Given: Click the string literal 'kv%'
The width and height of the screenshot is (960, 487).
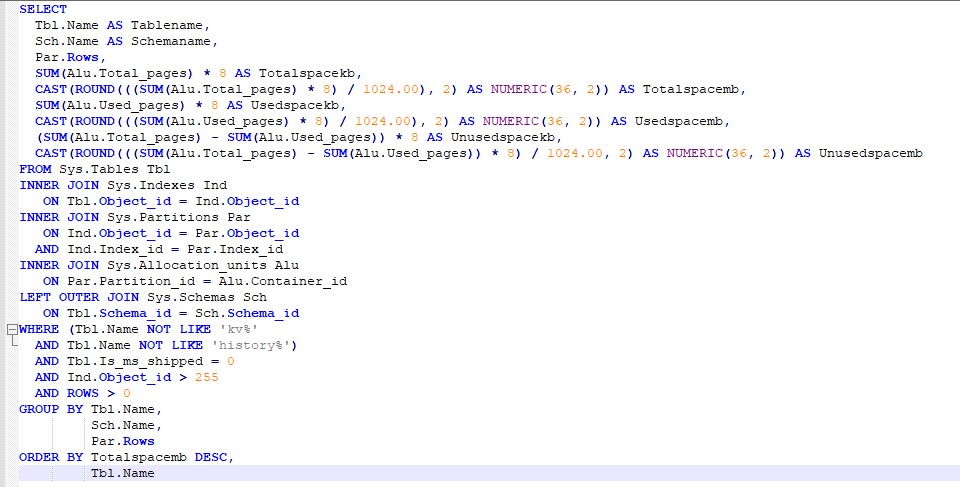Looking at the screenshot, I should tap(239, 330).
